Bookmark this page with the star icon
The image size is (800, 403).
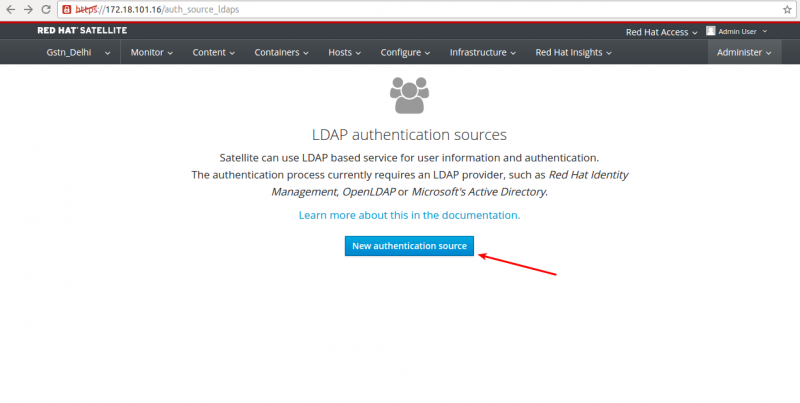point(787,10)
